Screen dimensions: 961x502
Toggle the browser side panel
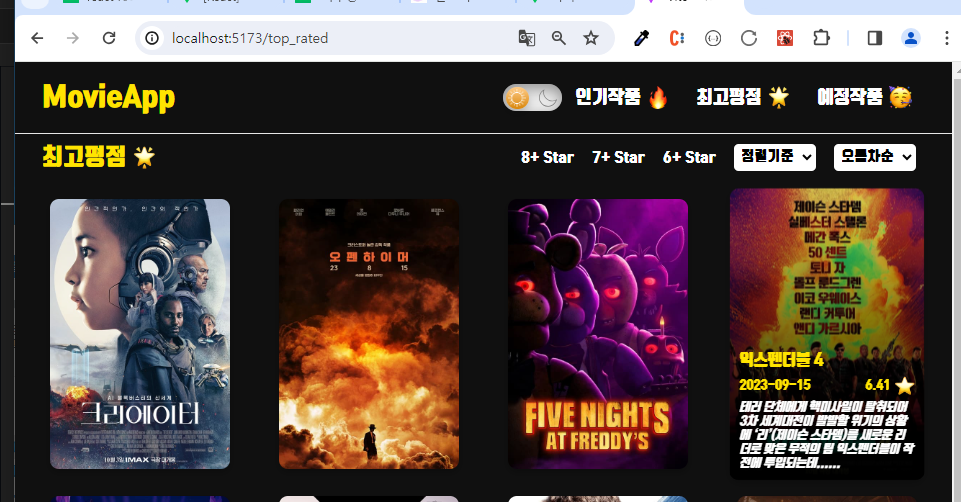875,38
